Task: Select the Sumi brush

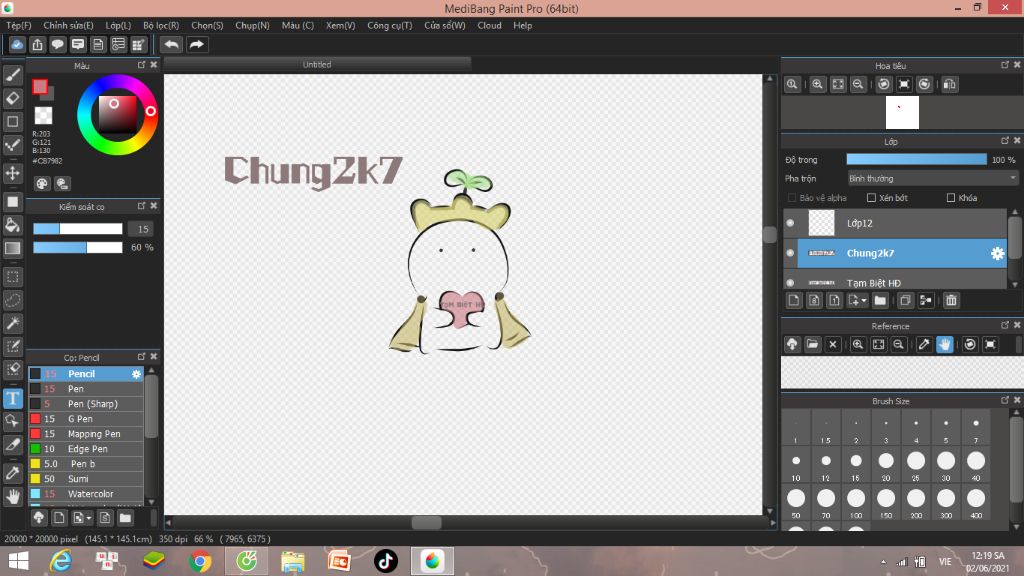Action: click(86, 479)
